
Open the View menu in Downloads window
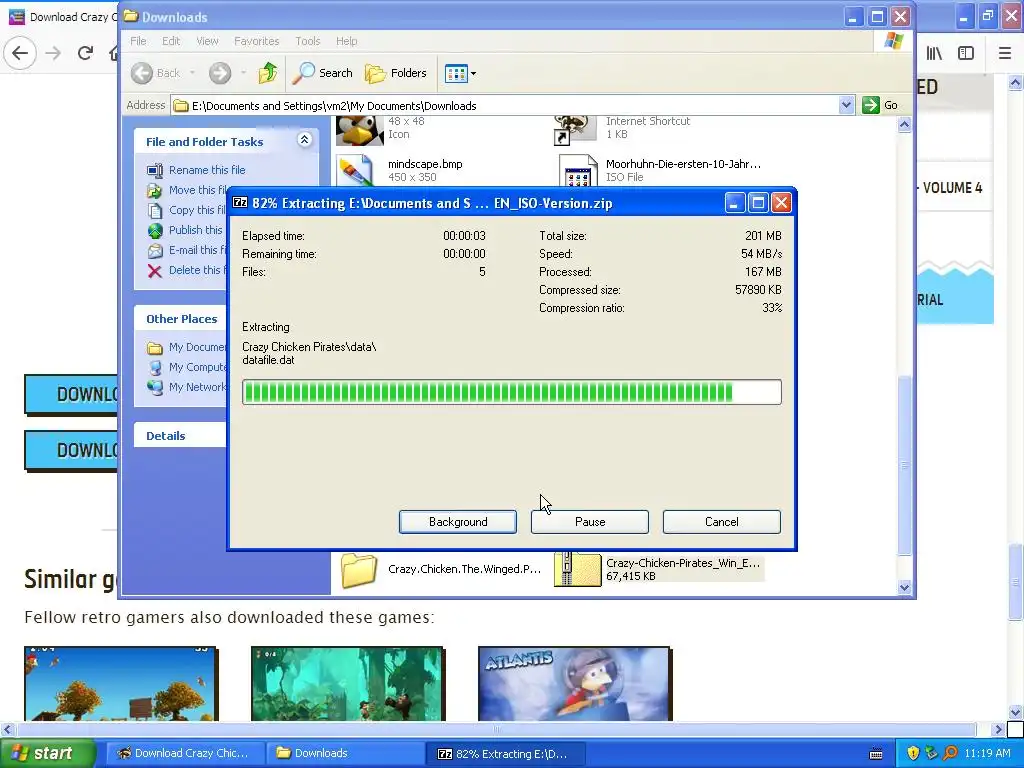pos(207,40)
